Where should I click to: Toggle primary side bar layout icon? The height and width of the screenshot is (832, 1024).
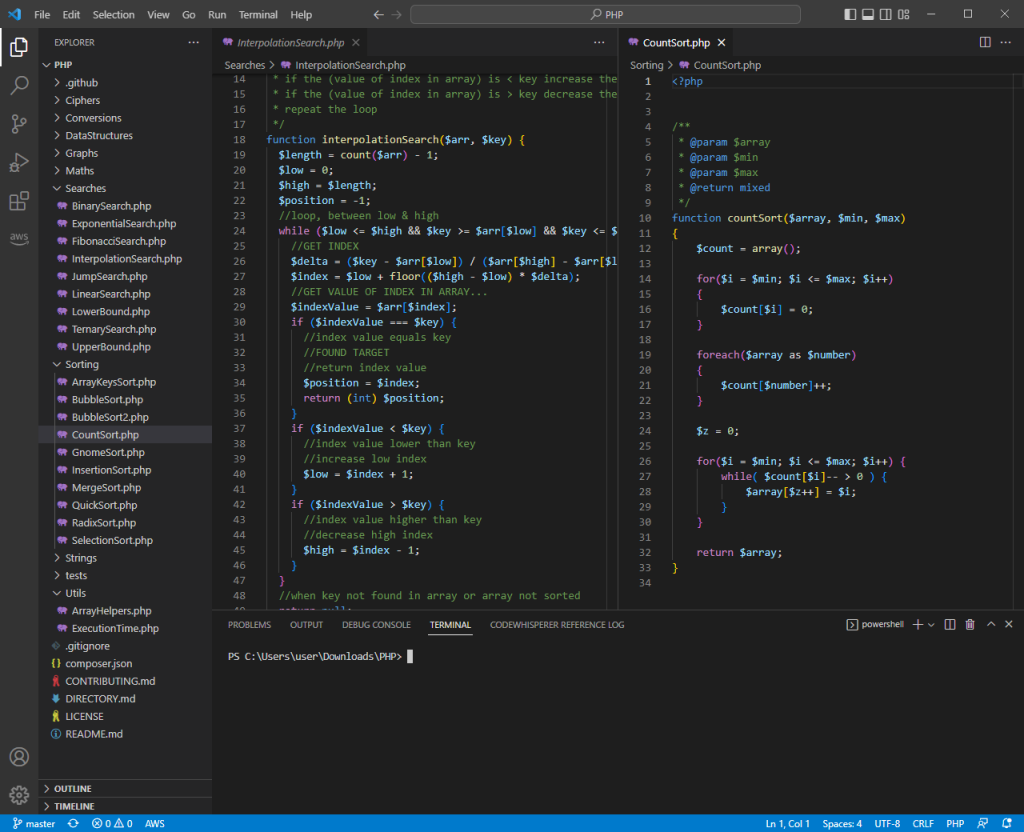point(850,14)
